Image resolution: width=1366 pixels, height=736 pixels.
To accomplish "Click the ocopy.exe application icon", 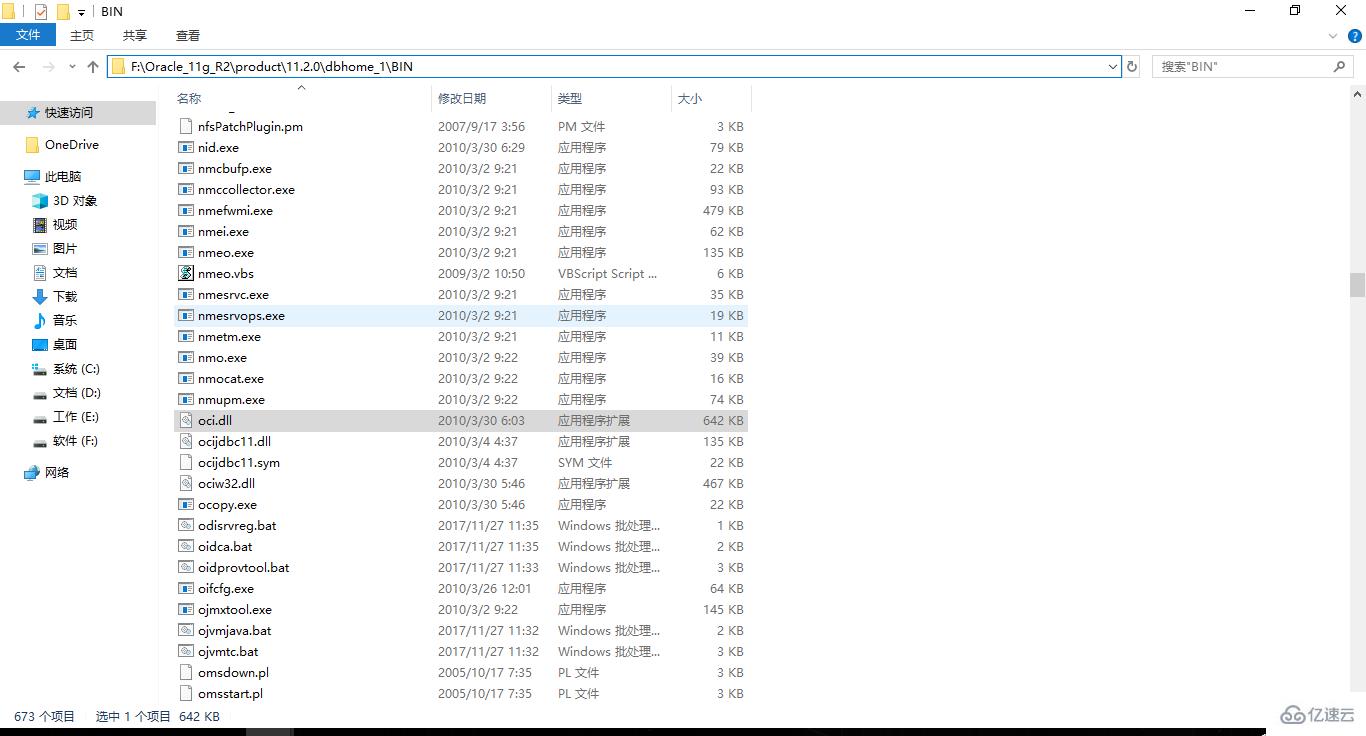I will [185, 504].
